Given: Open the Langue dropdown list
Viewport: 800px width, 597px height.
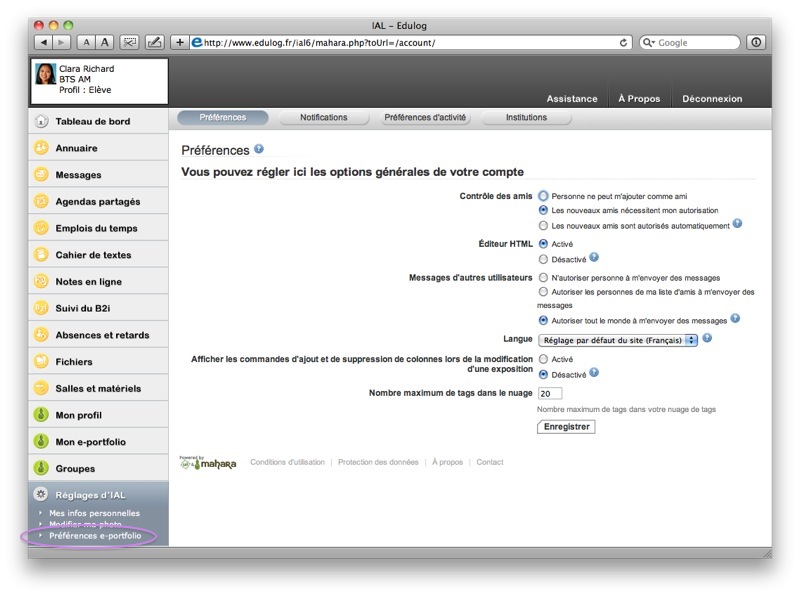Looking at the screenshot, I should pos(617,340).
